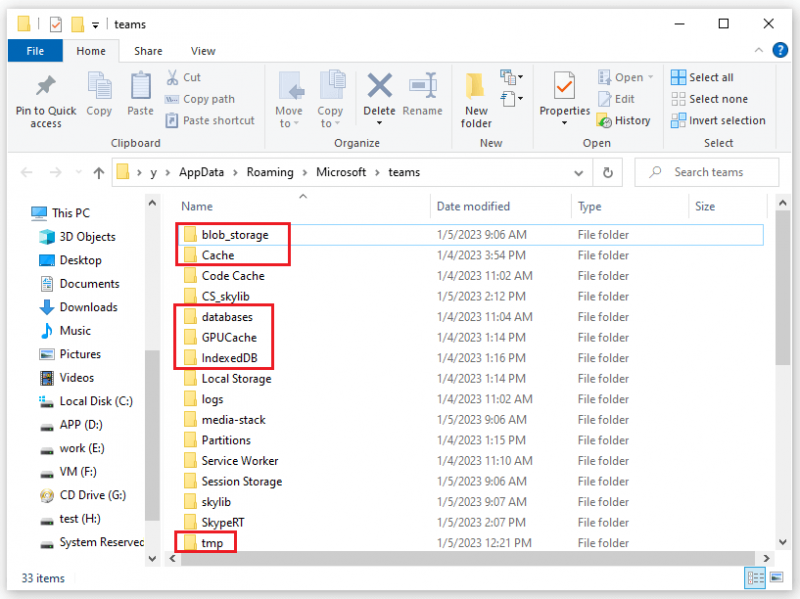The height and width of the screenshot is (599, 800).
Task: Switch to details view toggle
Action: [755, 578]
